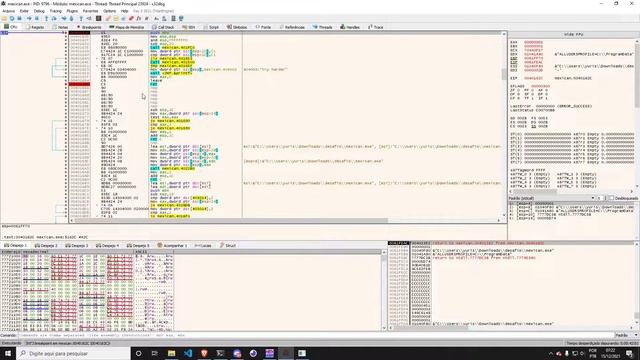
Task: Click the last icon in the toolbar
Action: 180,18
